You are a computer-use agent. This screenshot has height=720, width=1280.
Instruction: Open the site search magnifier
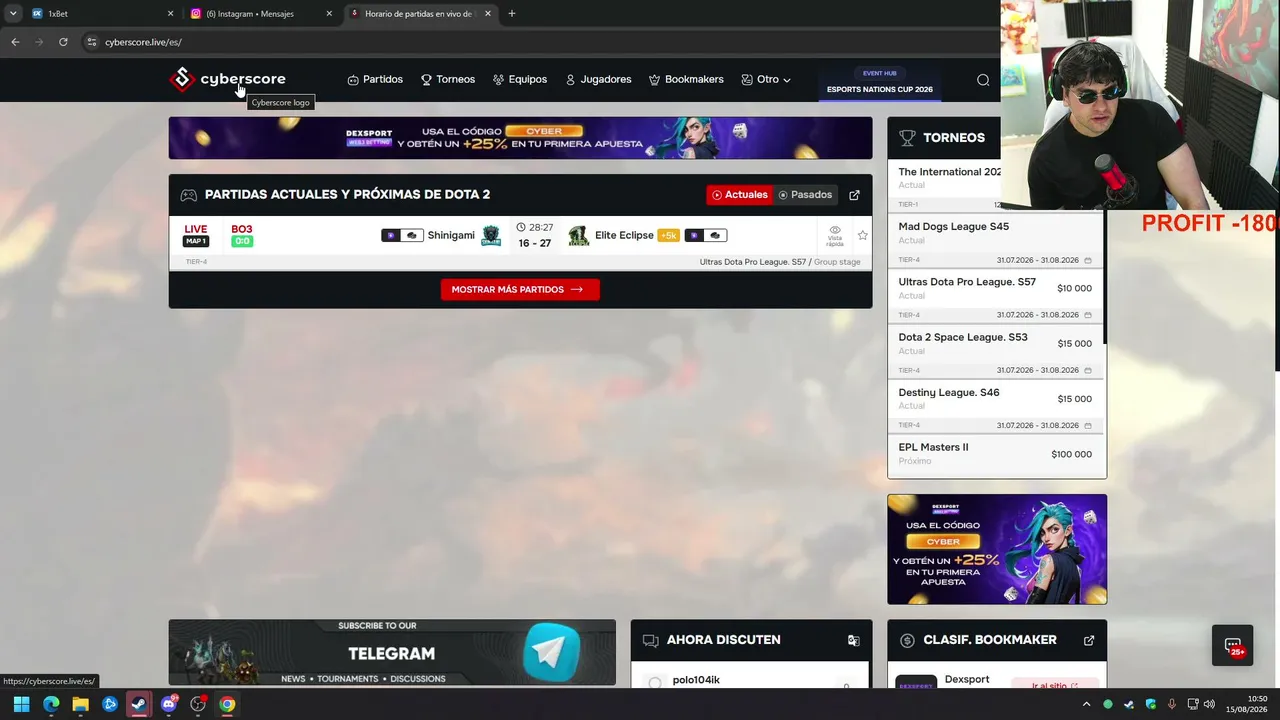tap(983, 80)
